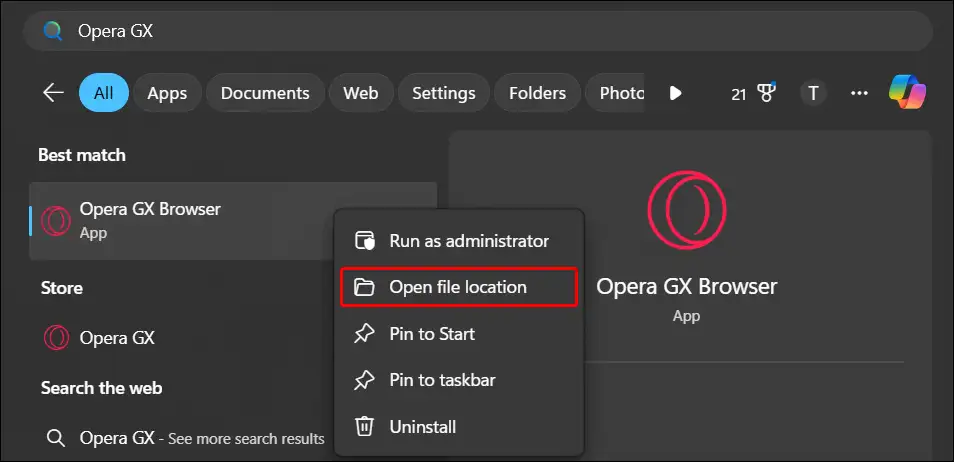Go back with the left arrow
This screenshot has width=954, height=462.
coord(54,93)
